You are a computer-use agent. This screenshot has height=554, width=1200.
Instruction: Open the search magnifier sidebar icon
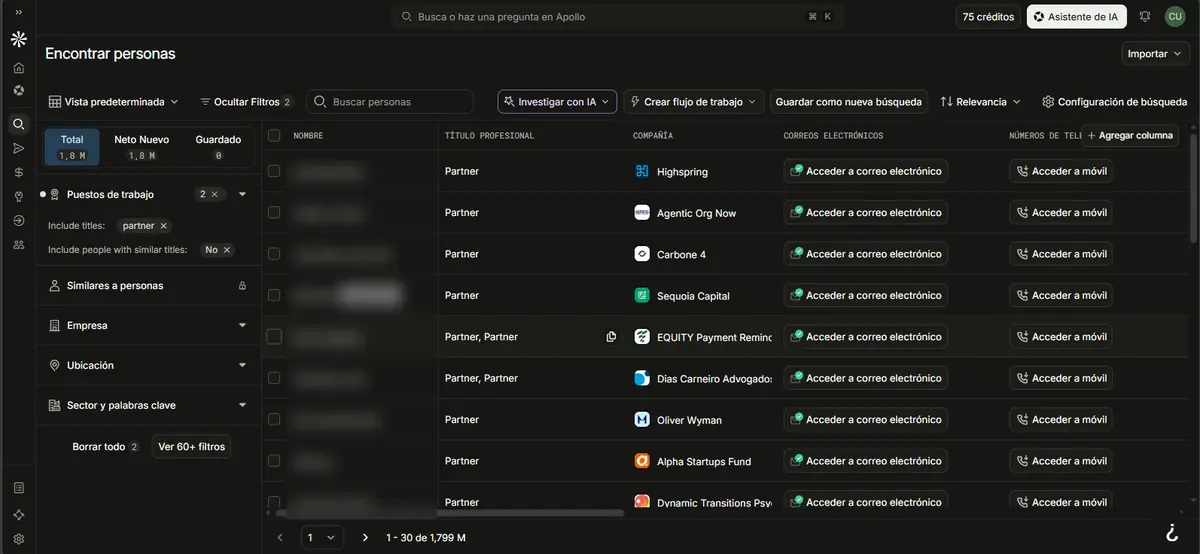click(x=18, y=125)
